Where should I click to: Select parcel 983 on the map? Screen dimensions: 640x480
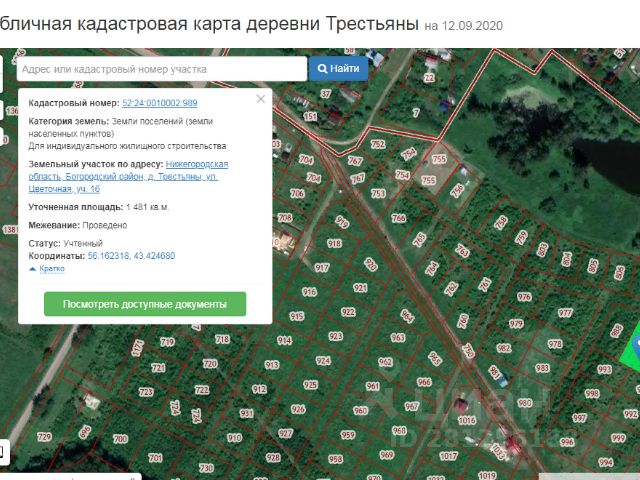point(542,368)
